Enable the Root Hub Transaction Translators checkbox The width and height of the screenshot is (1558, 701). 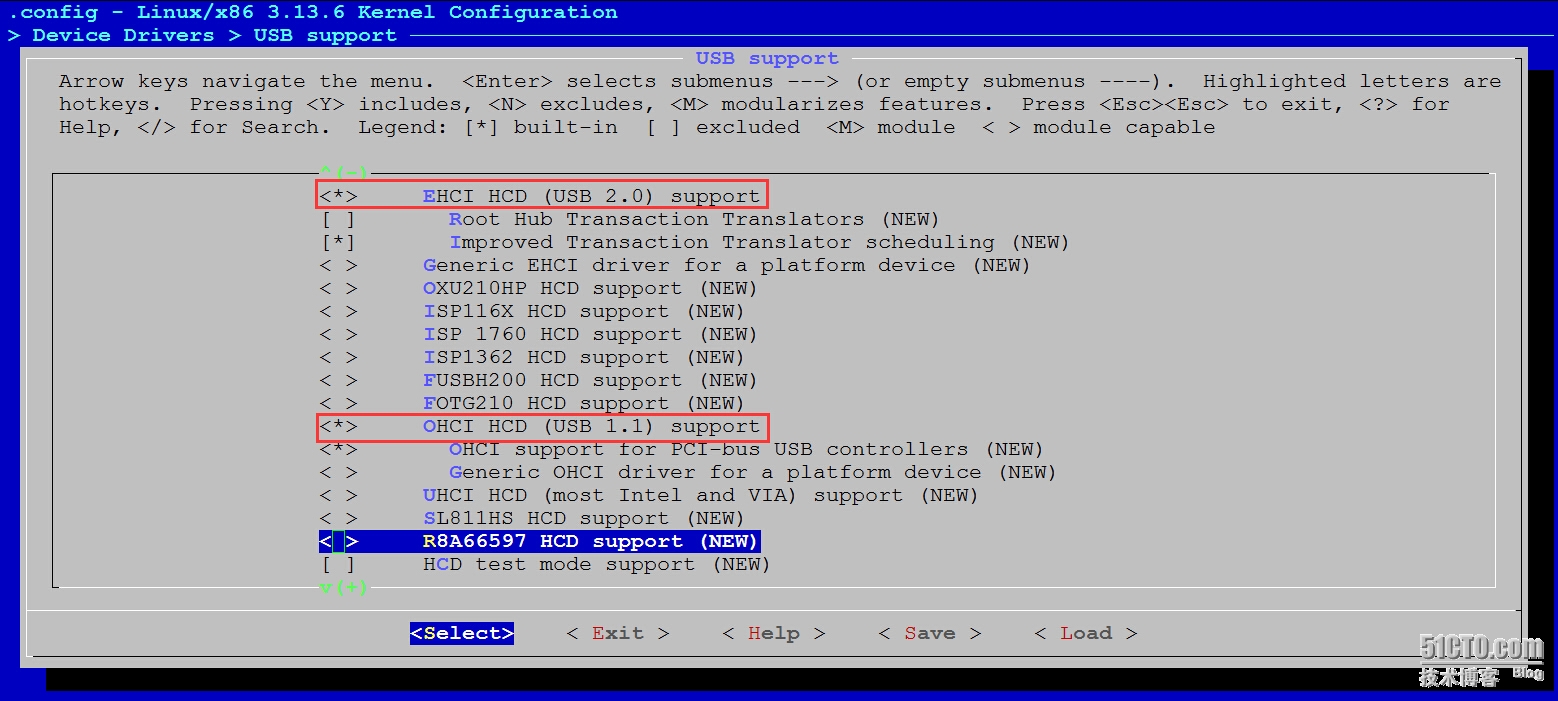tap(339, 219)
